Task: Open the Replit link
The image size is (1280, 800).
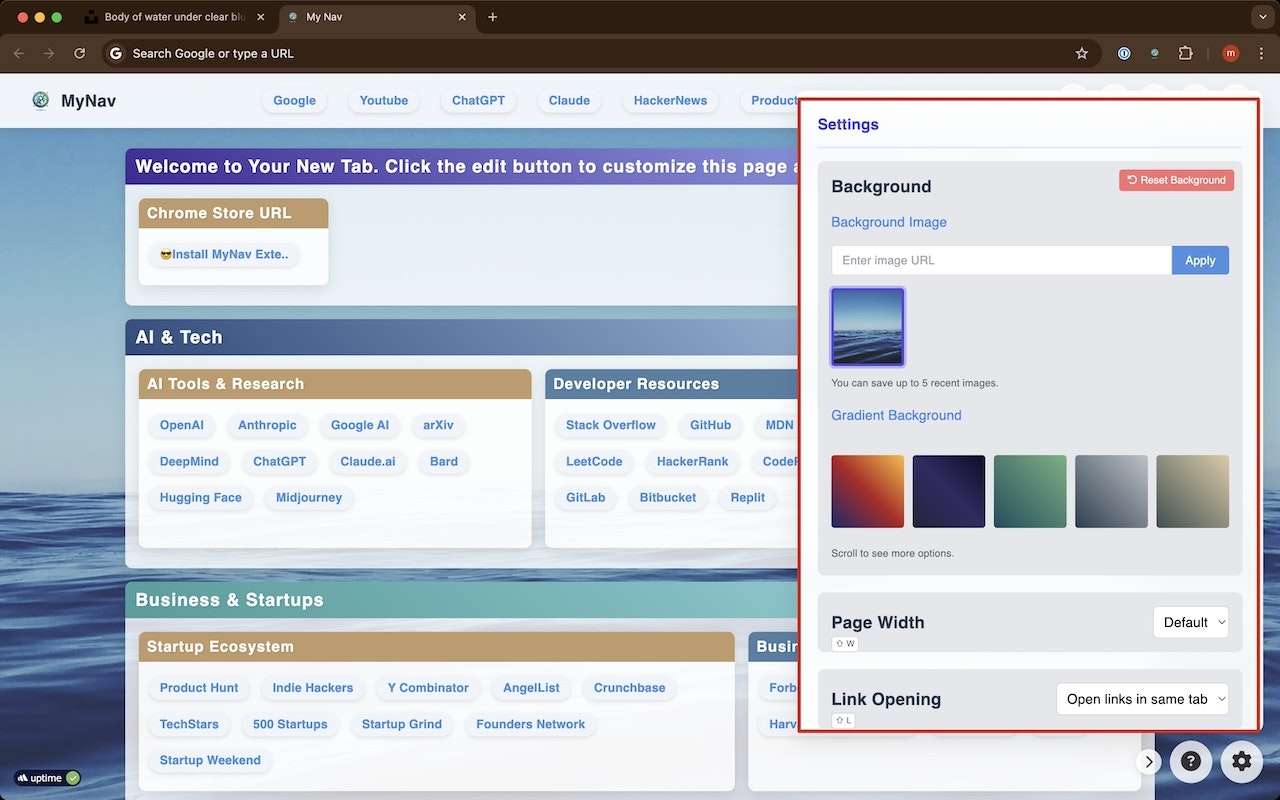Action: tap(748, 497)
